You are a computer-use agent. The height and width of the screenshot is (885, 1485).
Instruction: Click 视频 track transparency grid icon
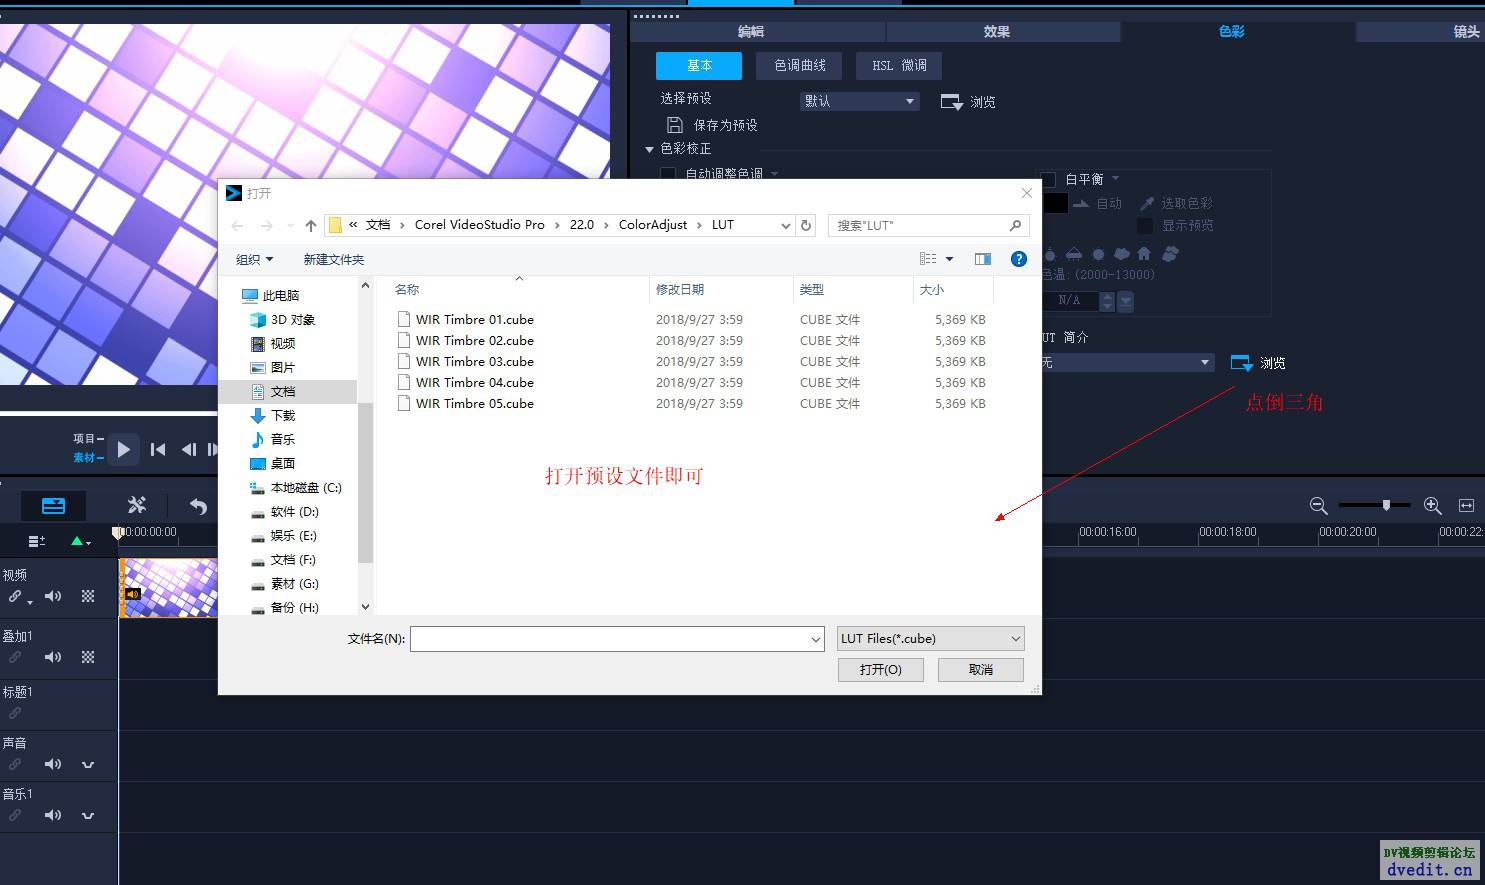click(x=88, y=596)
